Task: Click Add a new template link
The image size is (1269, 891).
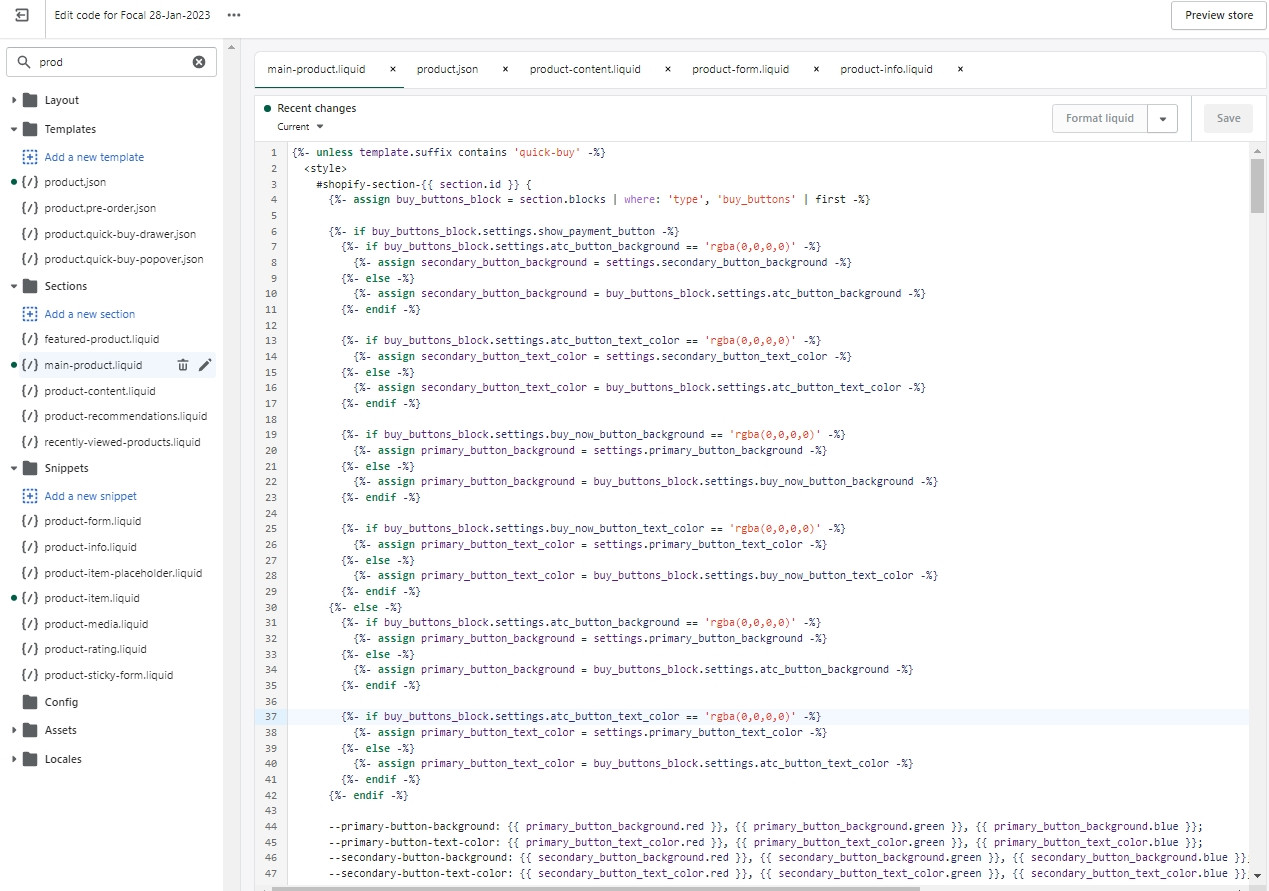Action: pyautogui.click(x=94, y=157)
